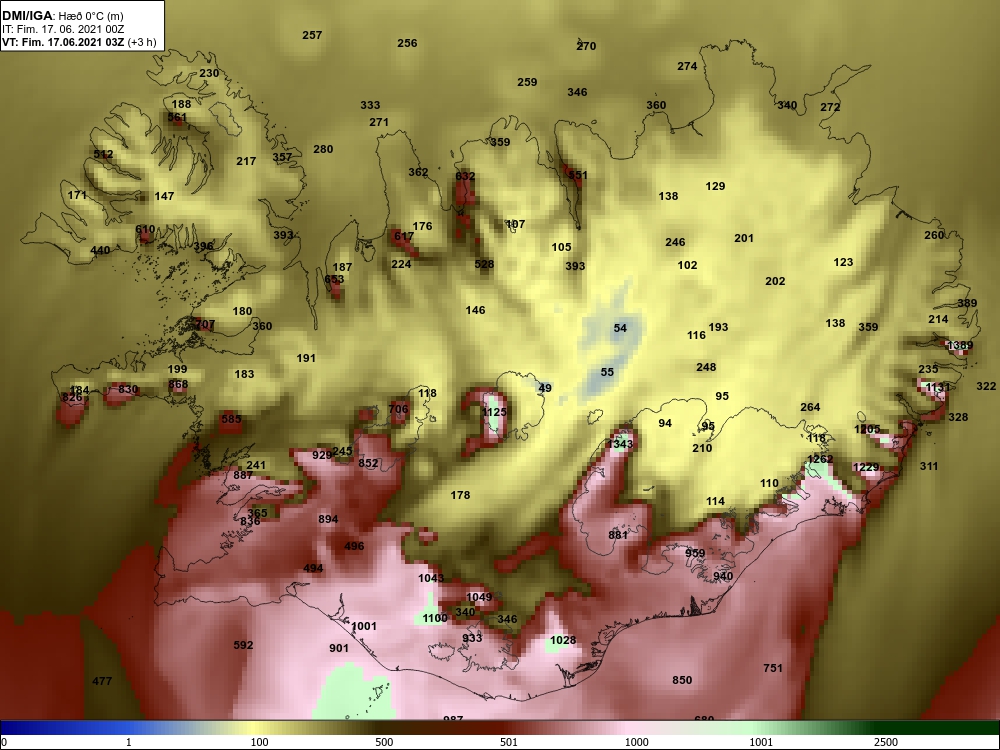
Task: Click the map value '929'
Action: tap(322, 455)
